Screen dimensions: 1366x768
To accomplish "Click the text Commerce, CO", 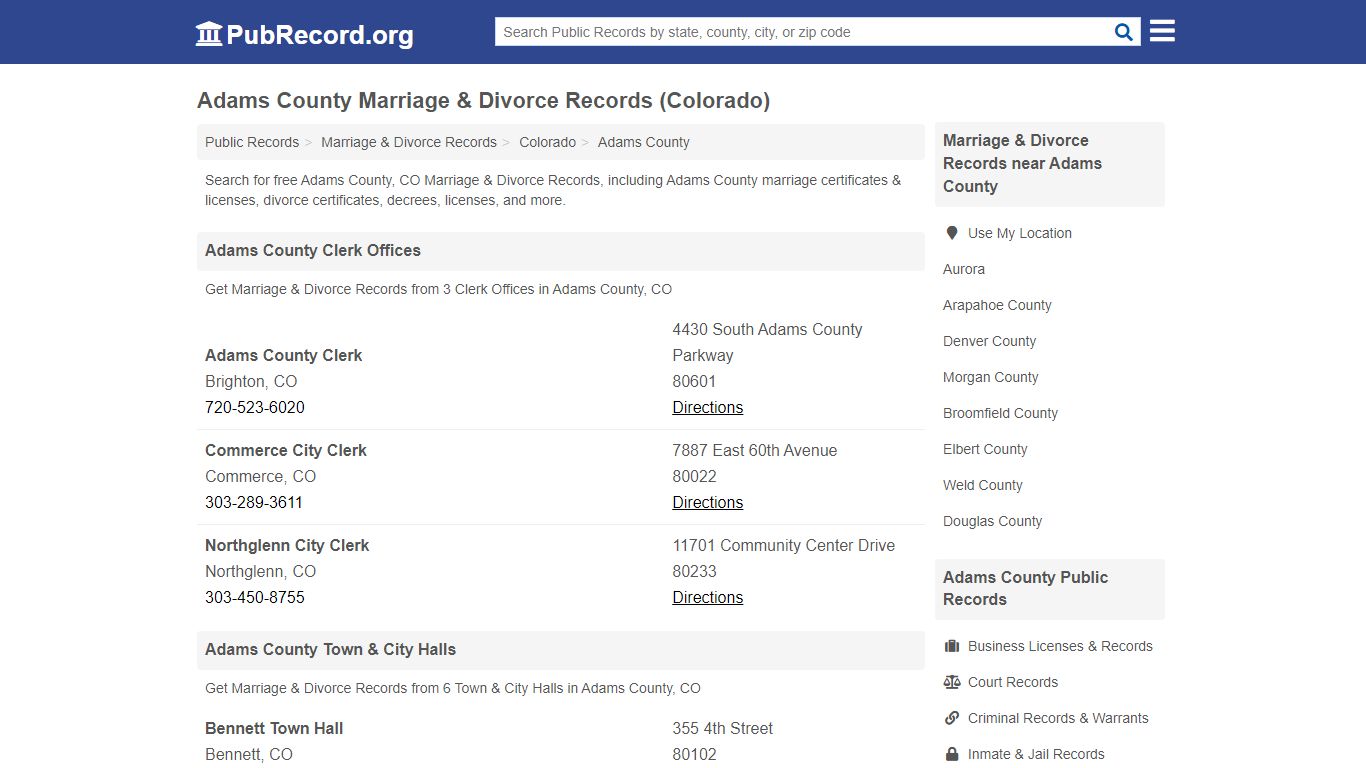I will tap(260, 476).
